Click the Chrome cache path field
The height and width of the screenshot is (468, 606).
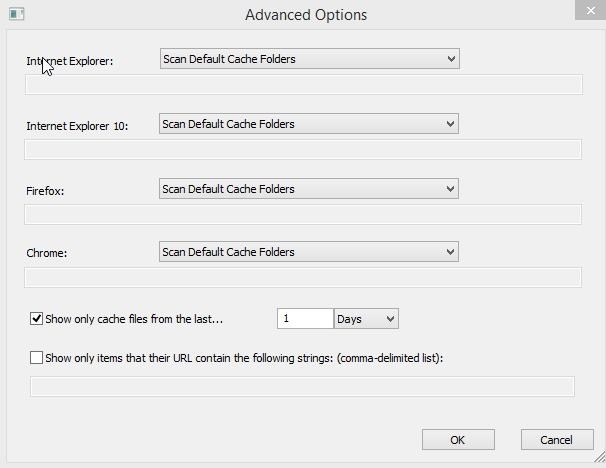click(x=303, y=277)
